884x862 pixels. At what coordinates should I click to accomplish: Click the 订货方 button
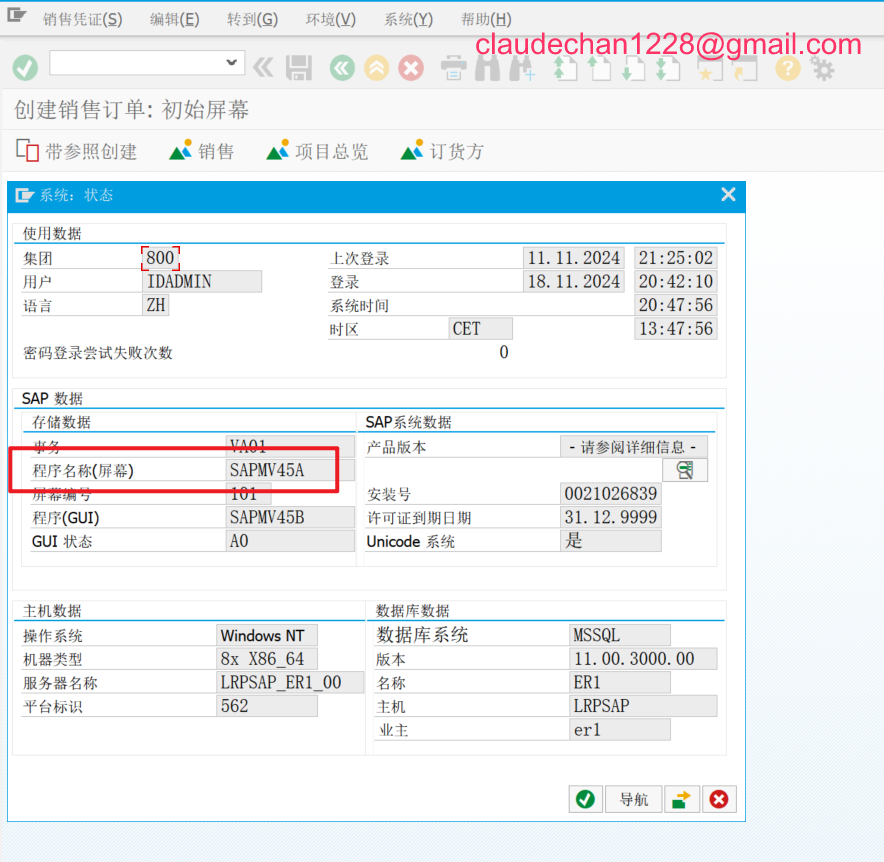(442, 151)
